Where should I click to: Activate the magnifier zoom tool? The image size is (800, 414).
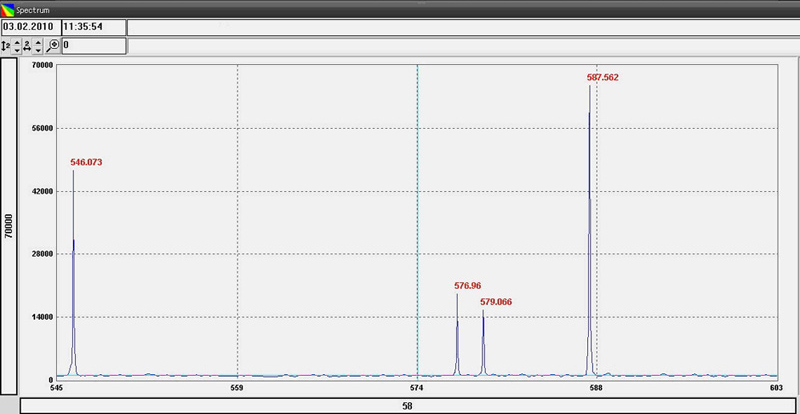pos(53,45)
